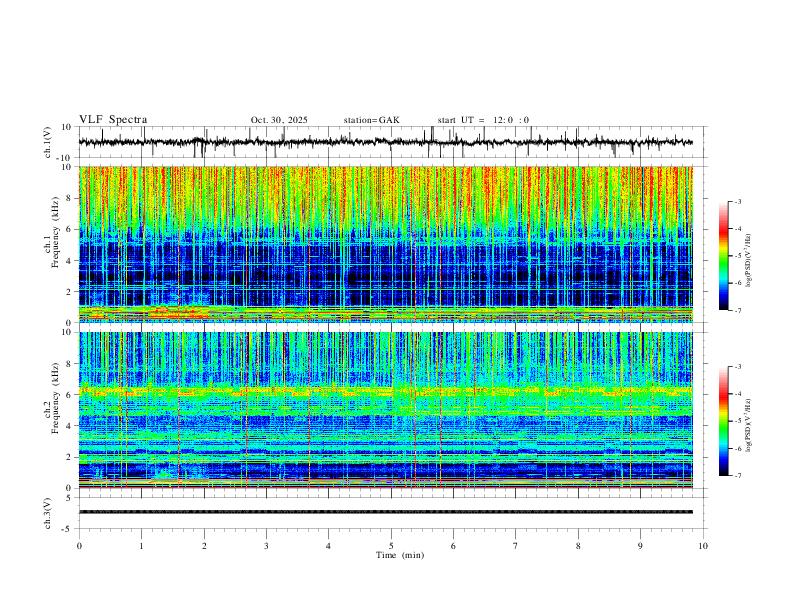Click the time axis tick label "9"
The width and height of the screenshot is (792, 612).
pyautogui.click(x=640, y=546)
